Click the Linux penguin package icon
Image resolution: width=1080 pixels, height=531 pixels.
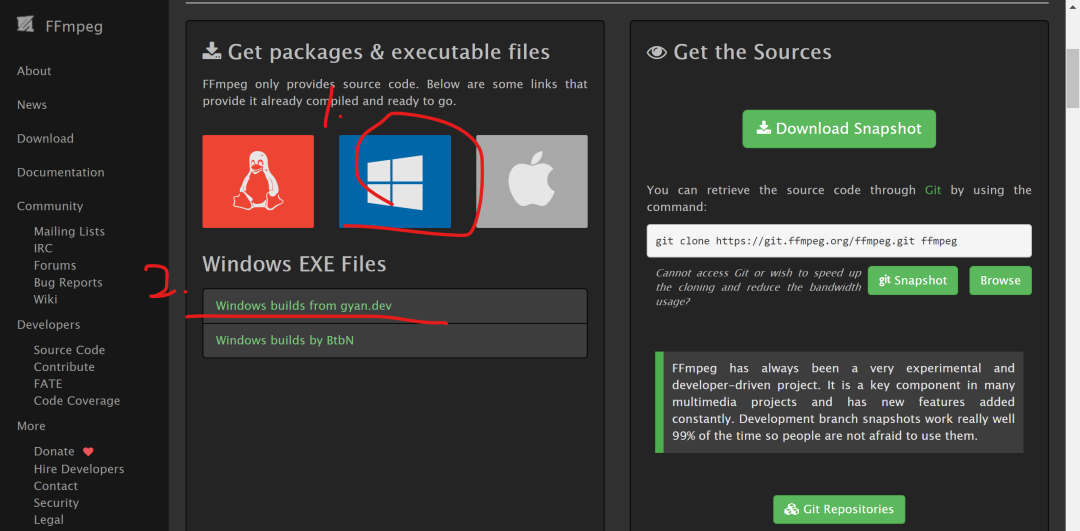[x=258, y=181]
